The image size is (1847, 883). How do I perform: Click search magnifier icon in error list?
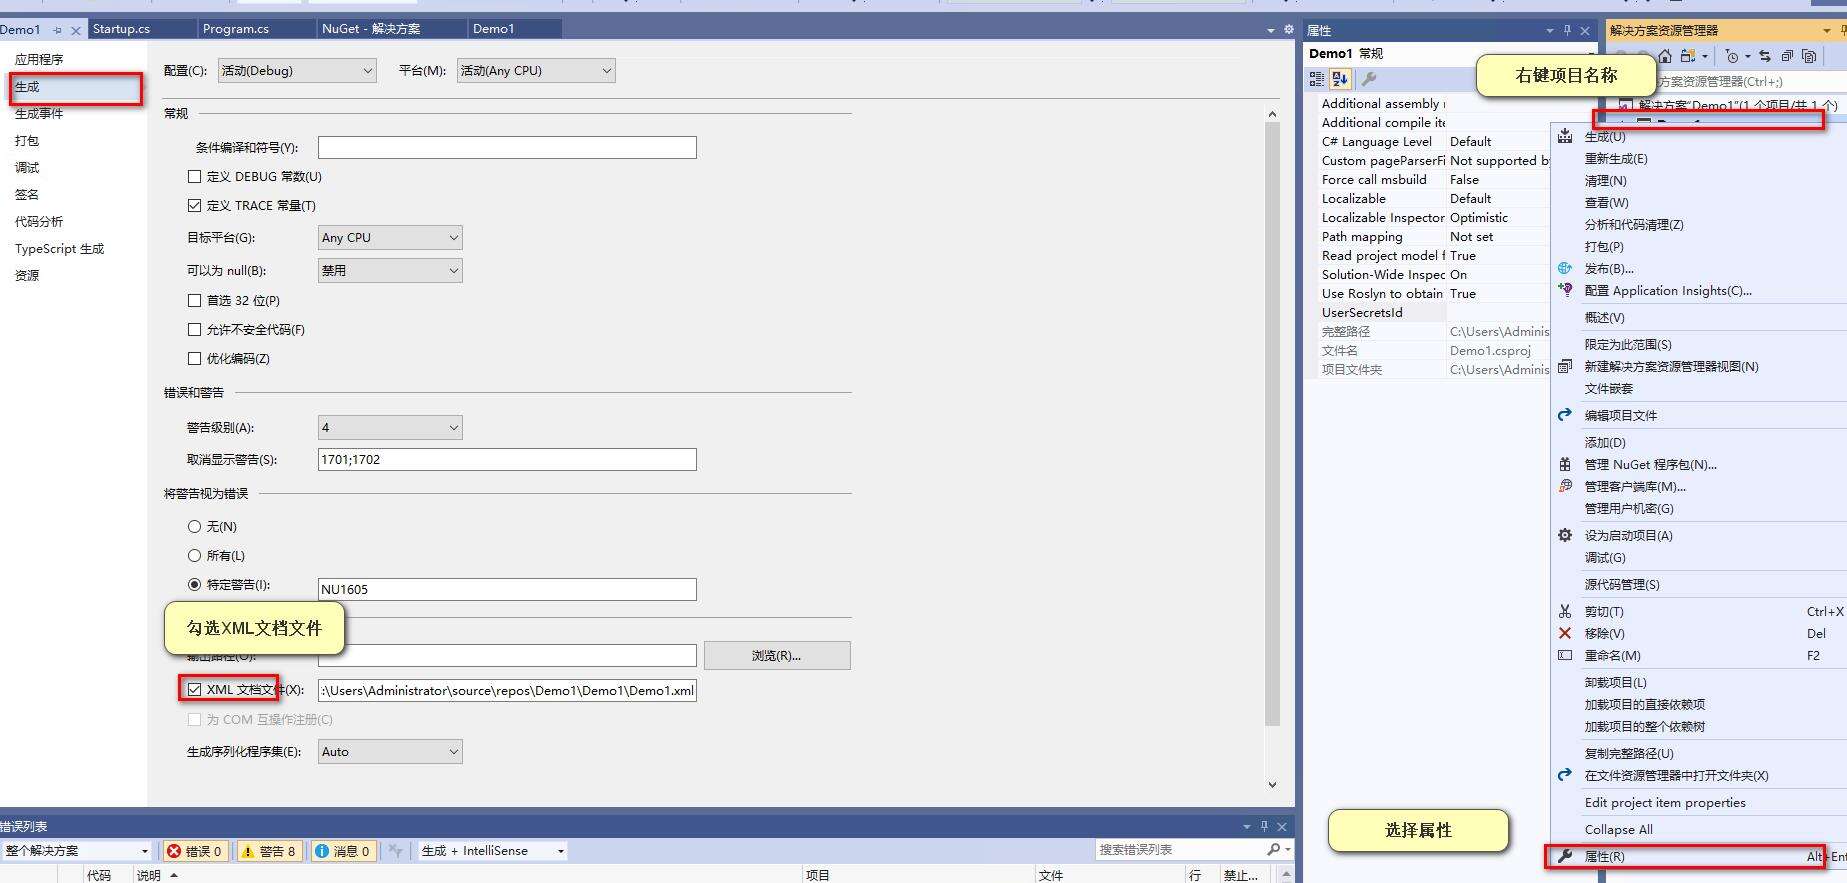pos(1273,850)
